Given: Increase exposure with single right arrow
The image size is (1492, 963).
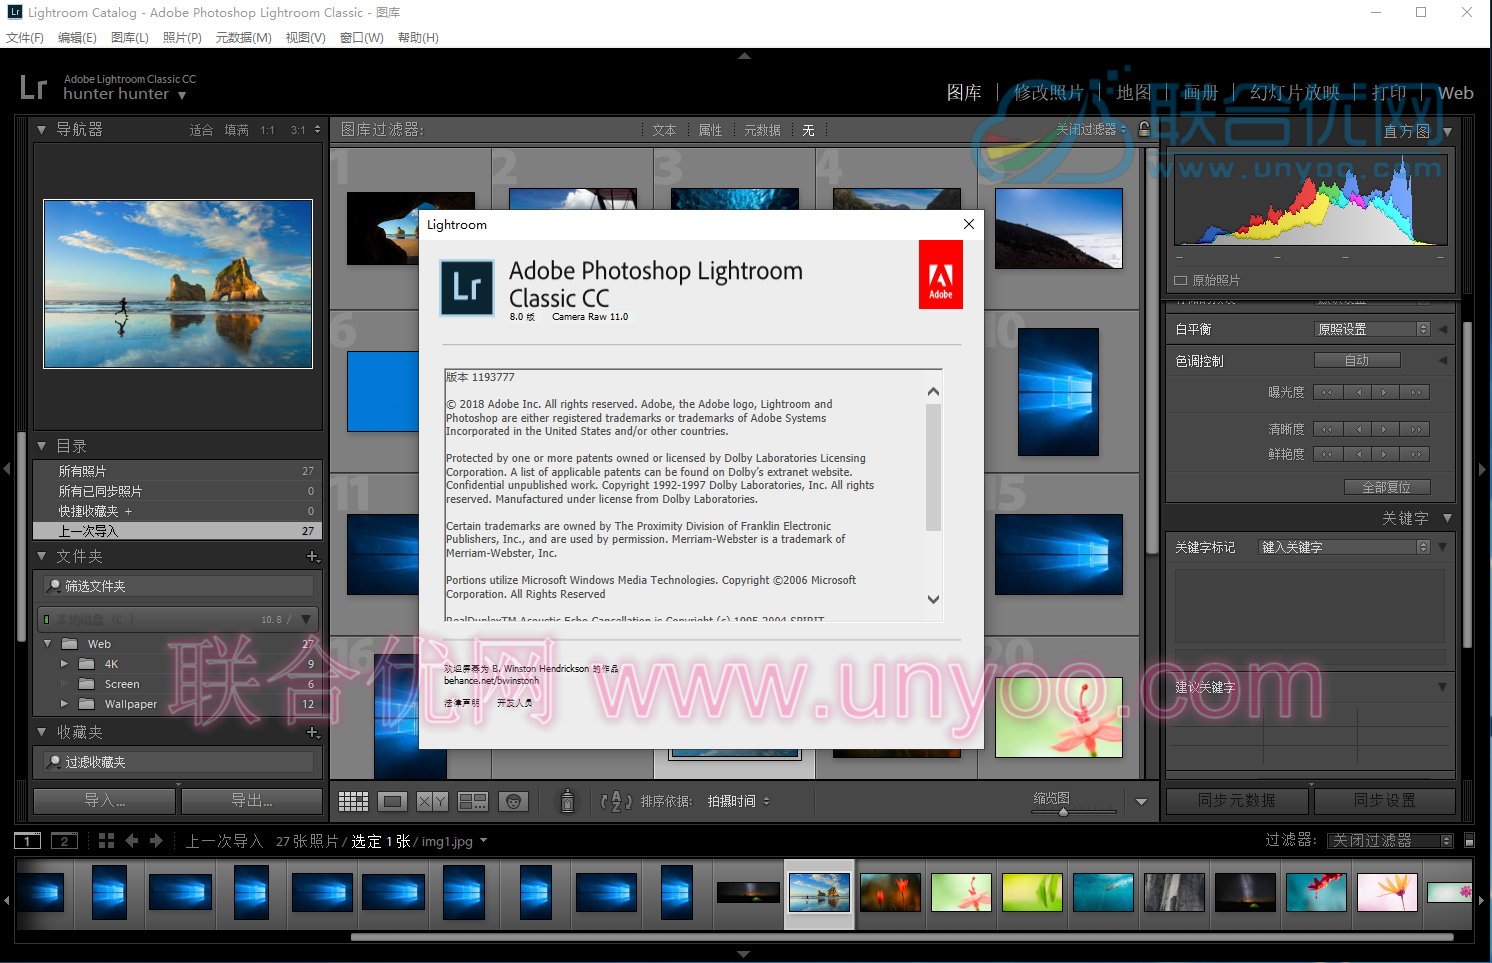Looking at the screenshot, I should click(1385, 392).
